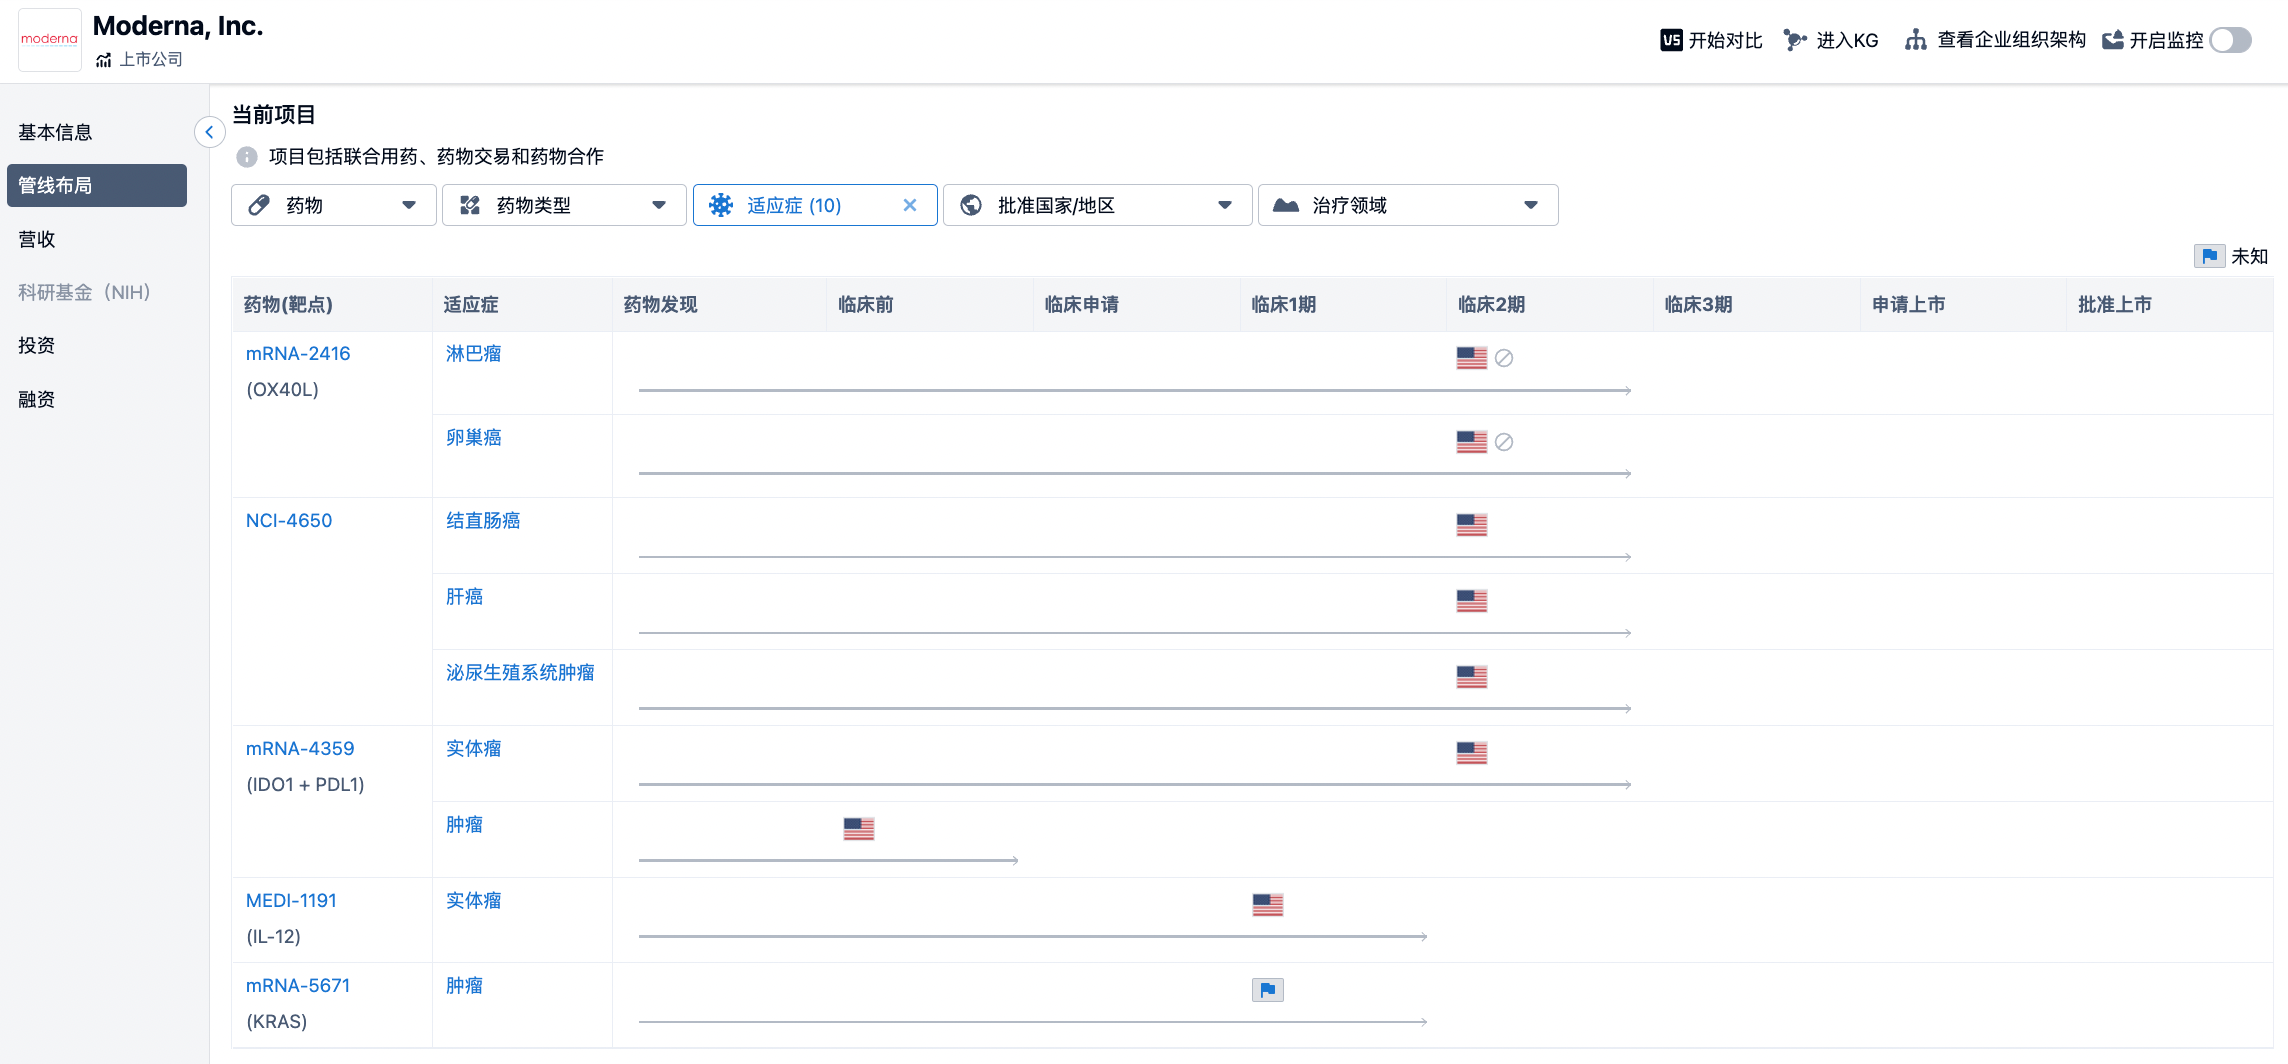
Task: Click the US flag in the 卵巢癌 row
Action: (x=1472, y=442)
